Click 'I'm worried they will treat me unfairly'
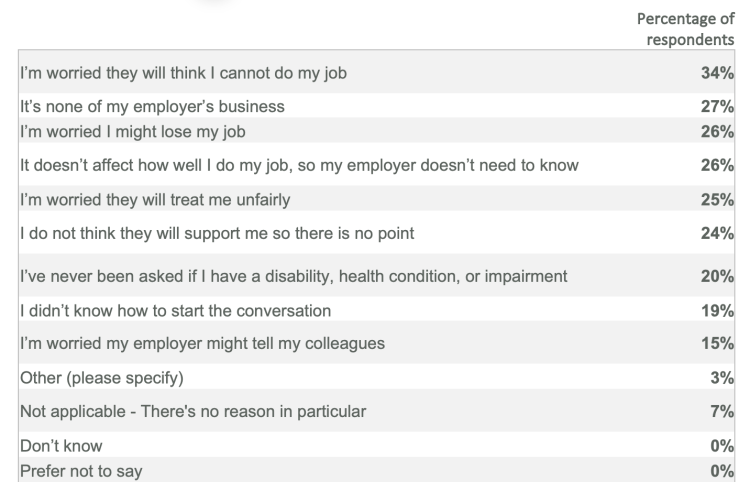 [155, 200]
